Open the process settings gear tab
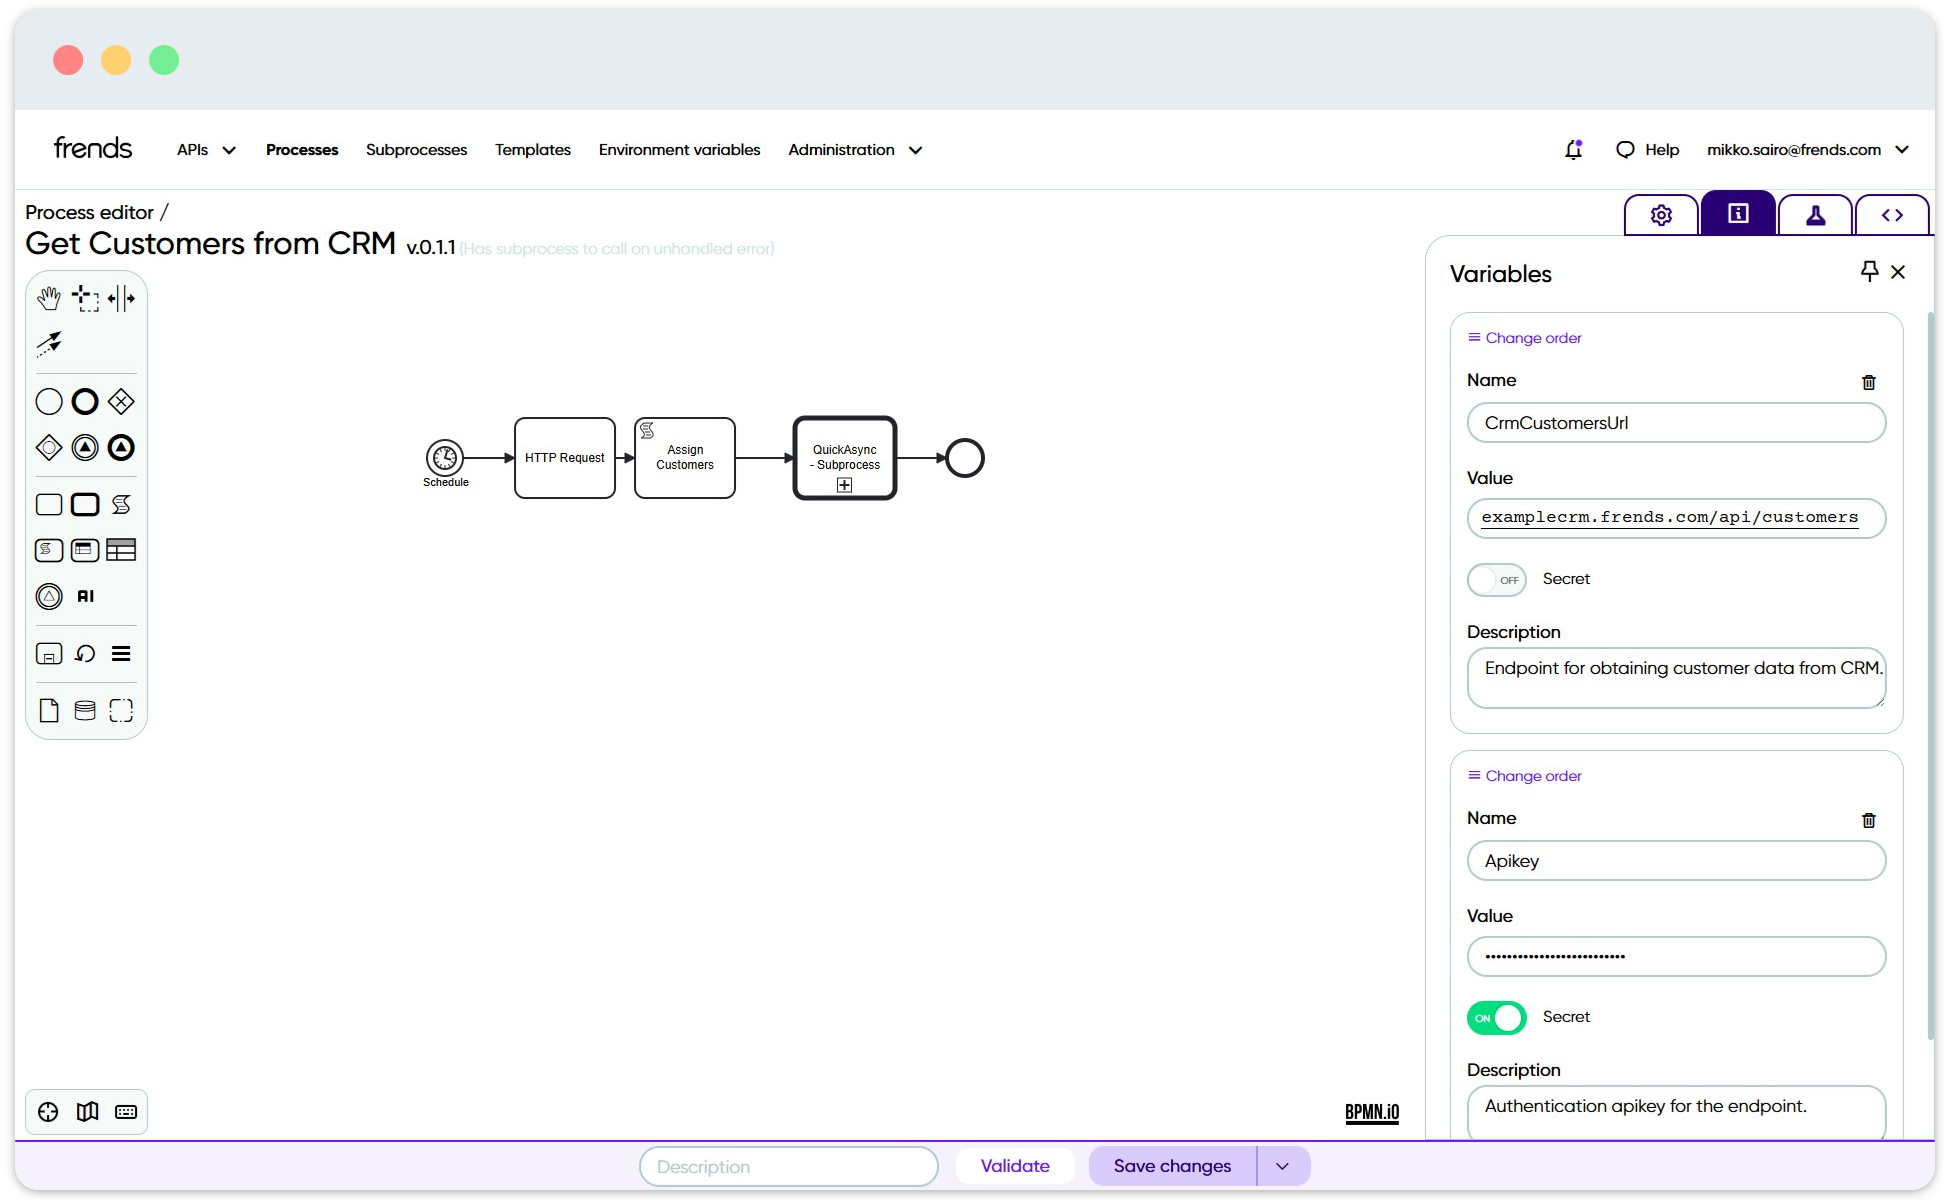This screenshot has width=1950, height=1200. [x=1660, y=214]
